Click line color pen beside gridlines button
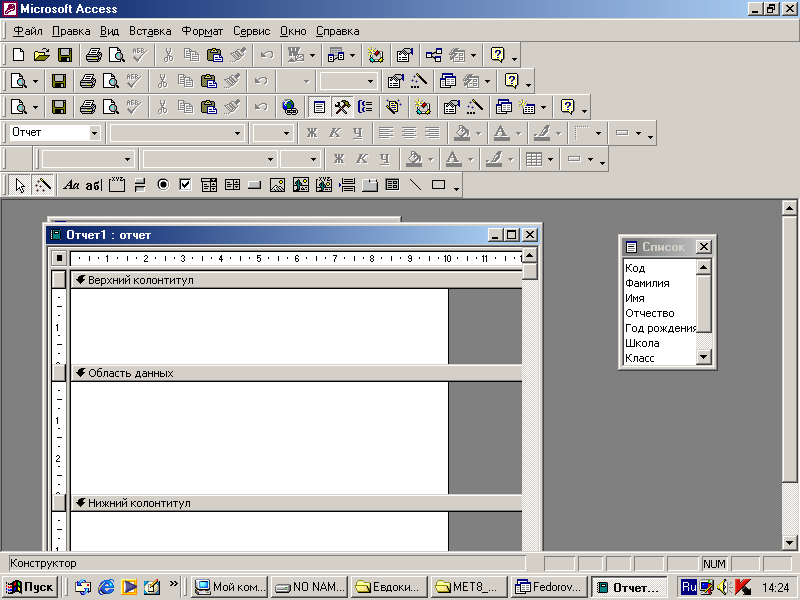The image size is (800, 600). (494, 159)
